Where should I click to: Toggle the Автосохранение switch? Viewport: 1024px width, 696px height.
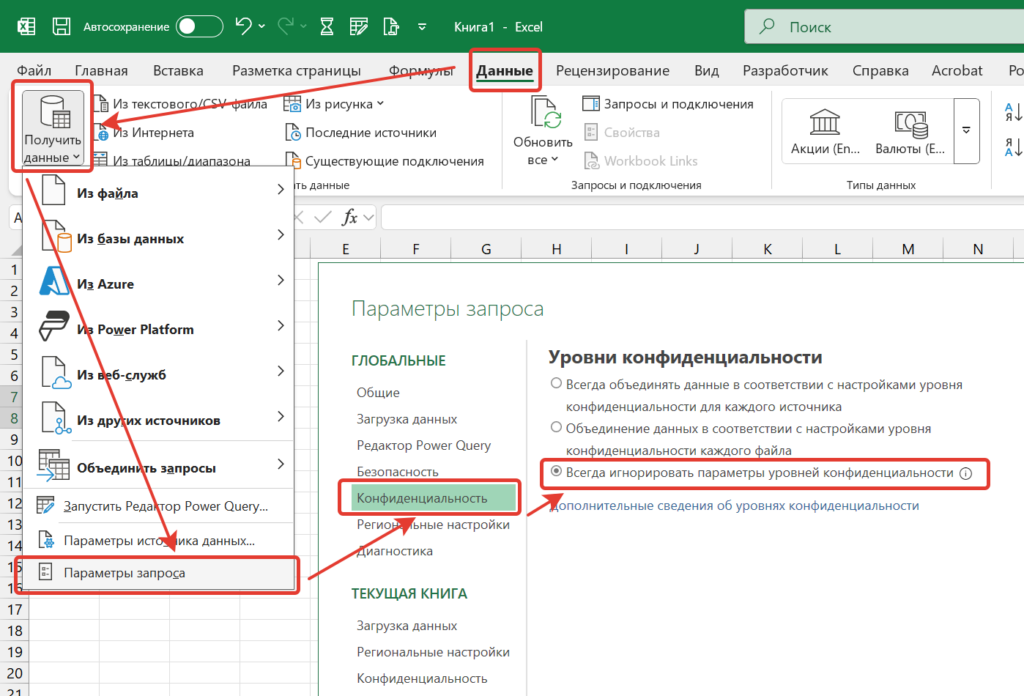[199, 27]
